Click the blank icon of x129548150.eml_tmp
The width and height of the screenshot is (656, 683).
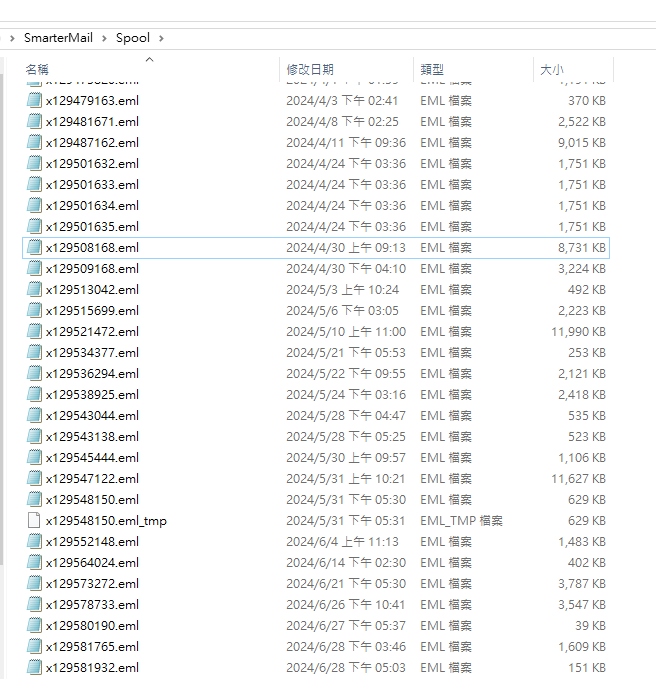pyautogui.click(x=34, y=520)
